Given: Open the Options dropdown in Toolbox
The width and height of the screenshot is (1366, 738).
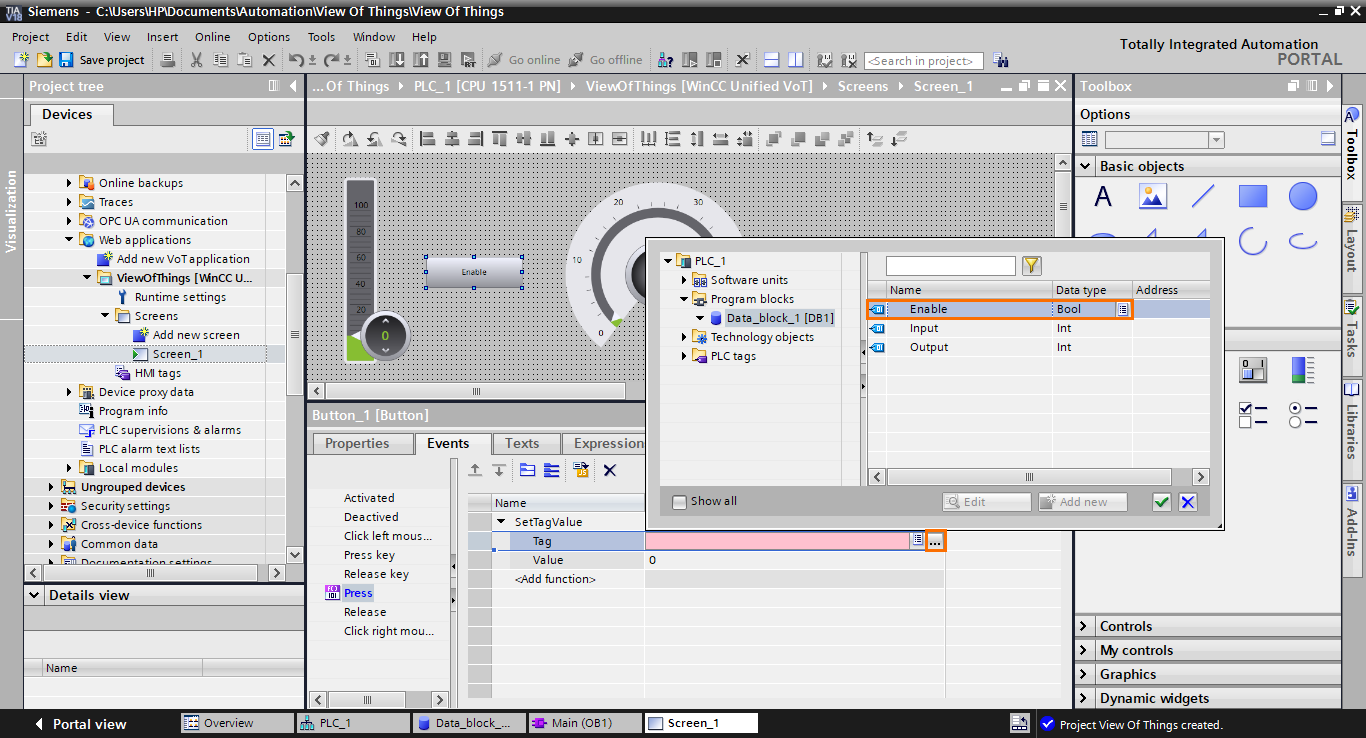Looking at the screenshot, I should (x=1216, y=140).
